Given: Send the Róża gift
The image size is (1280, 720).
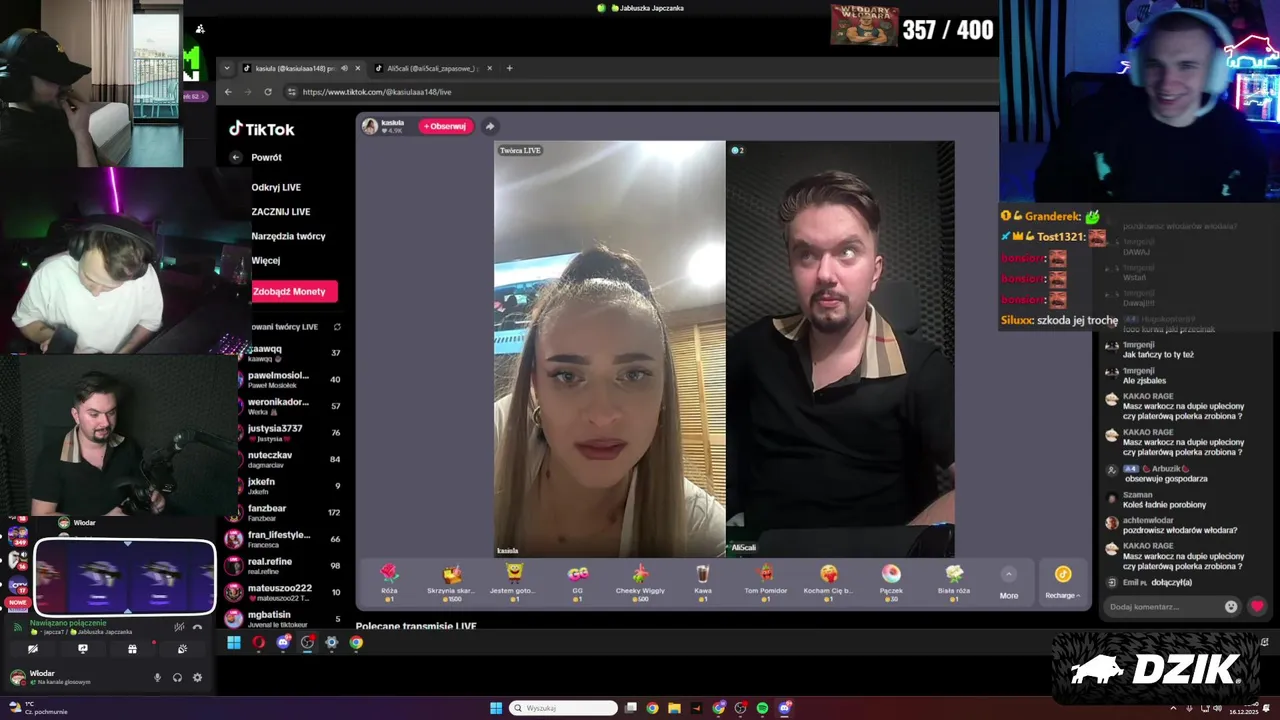Looking at the screenshot, I should (x=389, y=580).
